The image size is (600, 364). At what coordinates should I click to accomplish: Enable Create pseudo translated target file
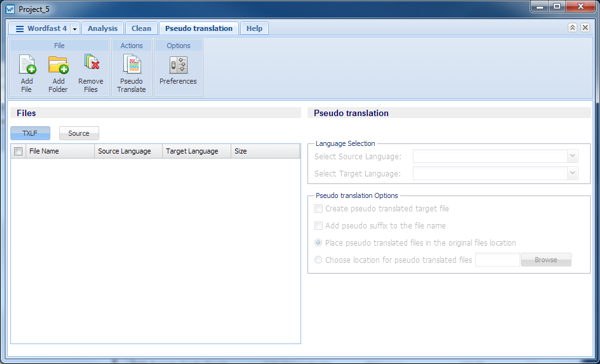coord(318,209)
